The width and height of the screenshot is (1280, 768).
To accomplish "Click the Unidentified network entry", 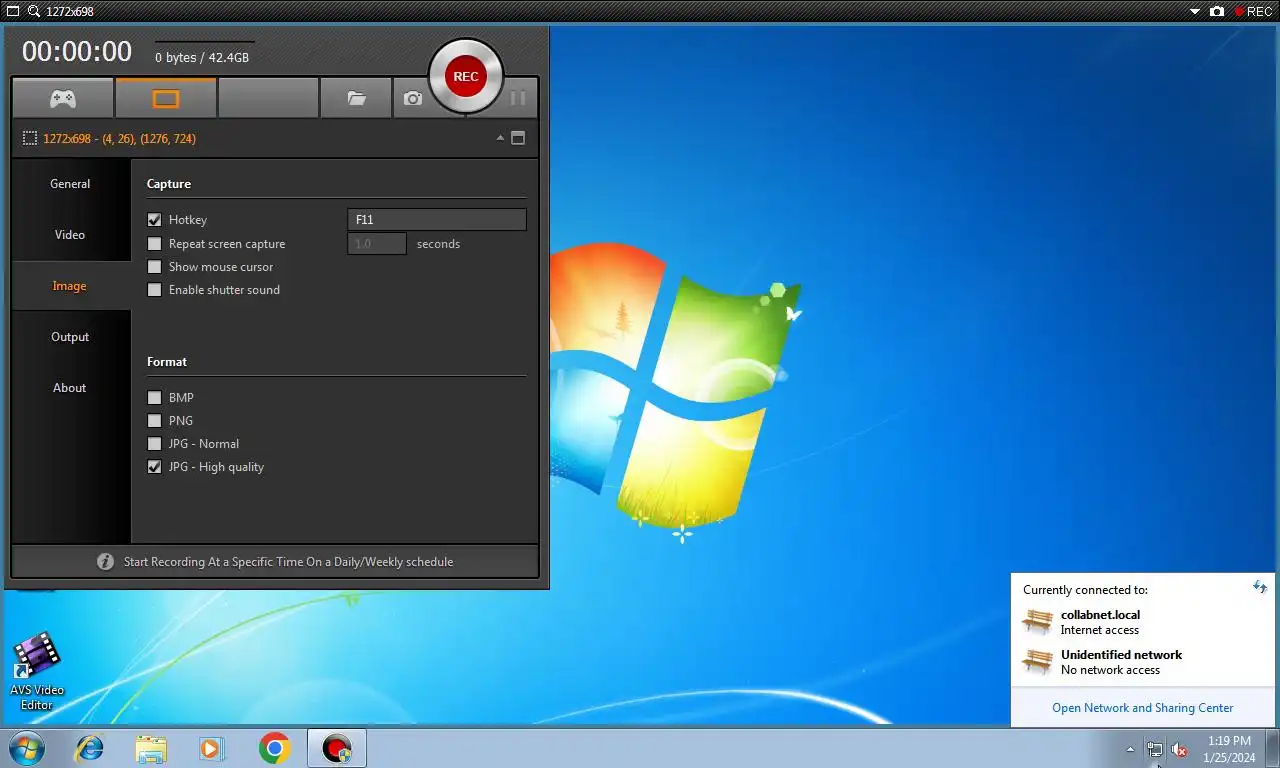I will coord(1121,662).
